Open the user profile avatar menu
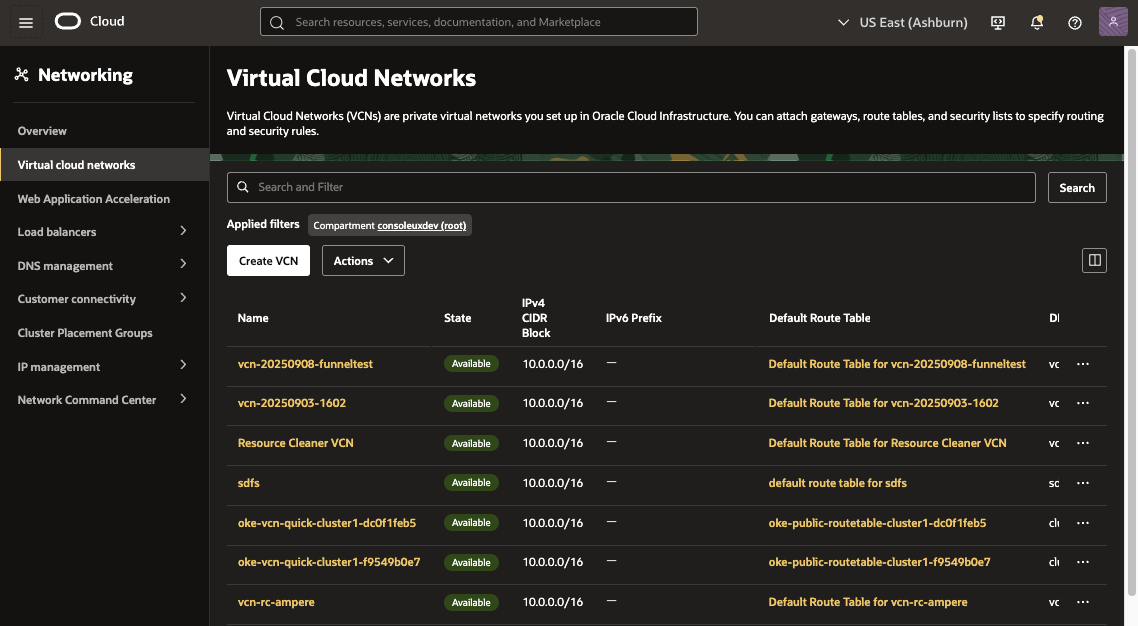1138x626 pixels. pyautogui.click(x=1112, y=21)
